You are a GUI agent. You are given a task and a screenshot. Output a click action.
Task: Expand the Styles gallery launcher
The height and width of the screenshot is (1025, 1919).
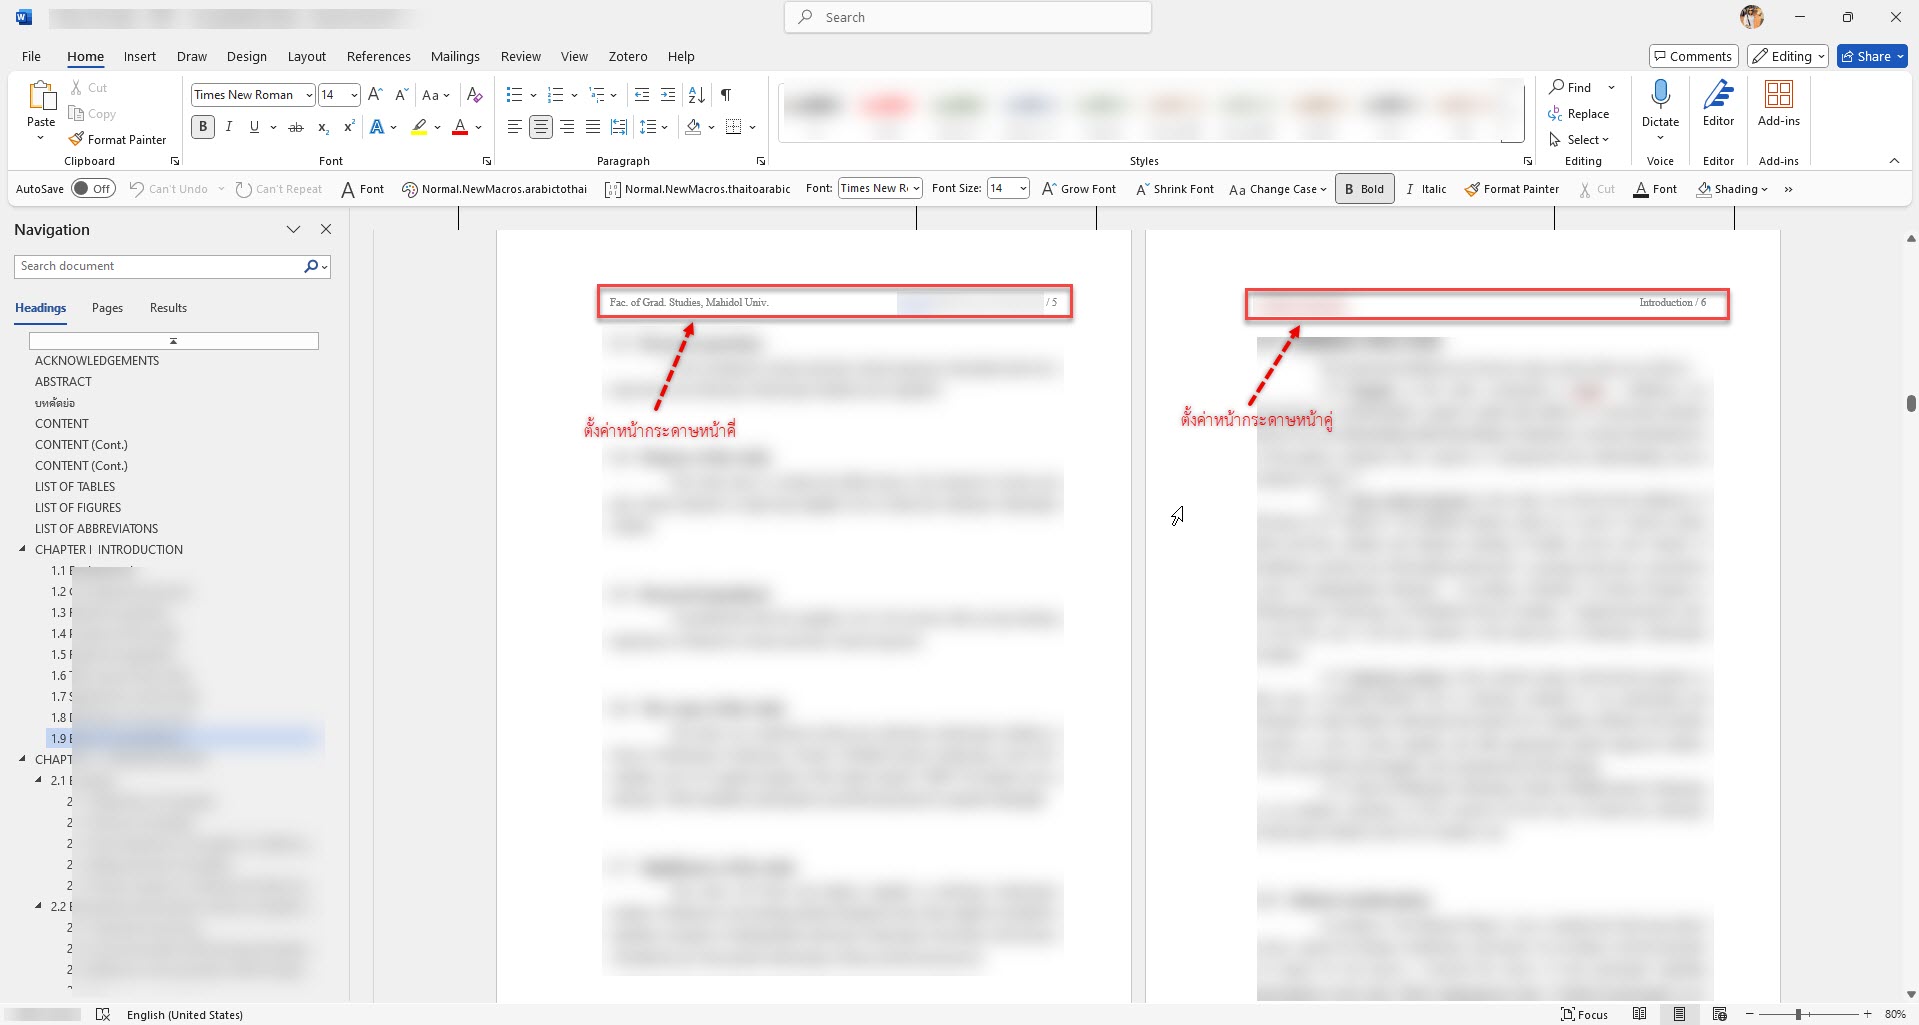point(1528,161)
